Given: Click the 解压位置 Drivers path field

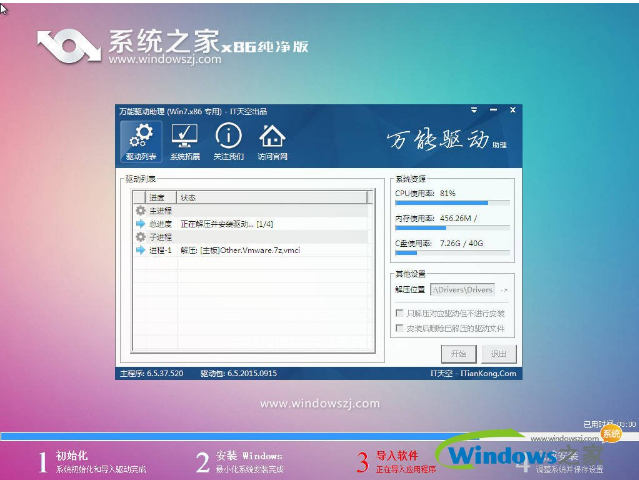Looking at the screenshot, I should click(463, 290).
